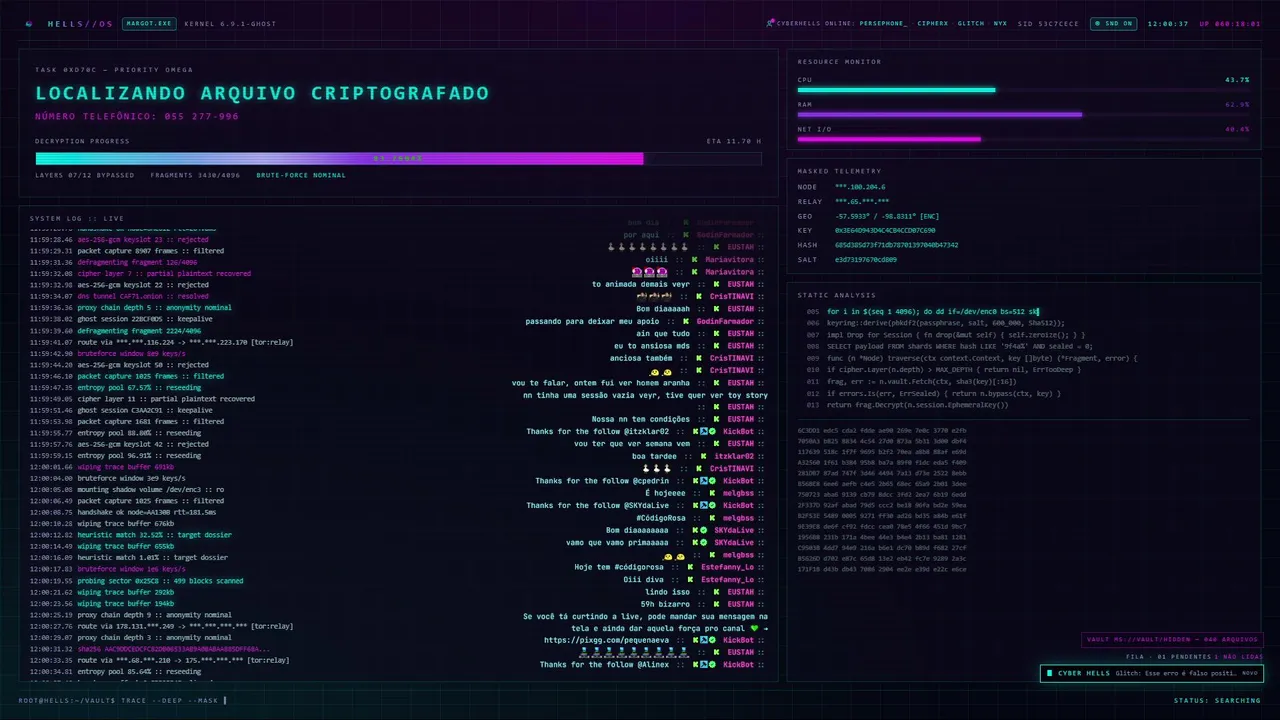Viewport: 1280px width, 720px height.
Task: Click 'BRUTE-FORCE NOMINAL' status
Action: pos(301,175)
